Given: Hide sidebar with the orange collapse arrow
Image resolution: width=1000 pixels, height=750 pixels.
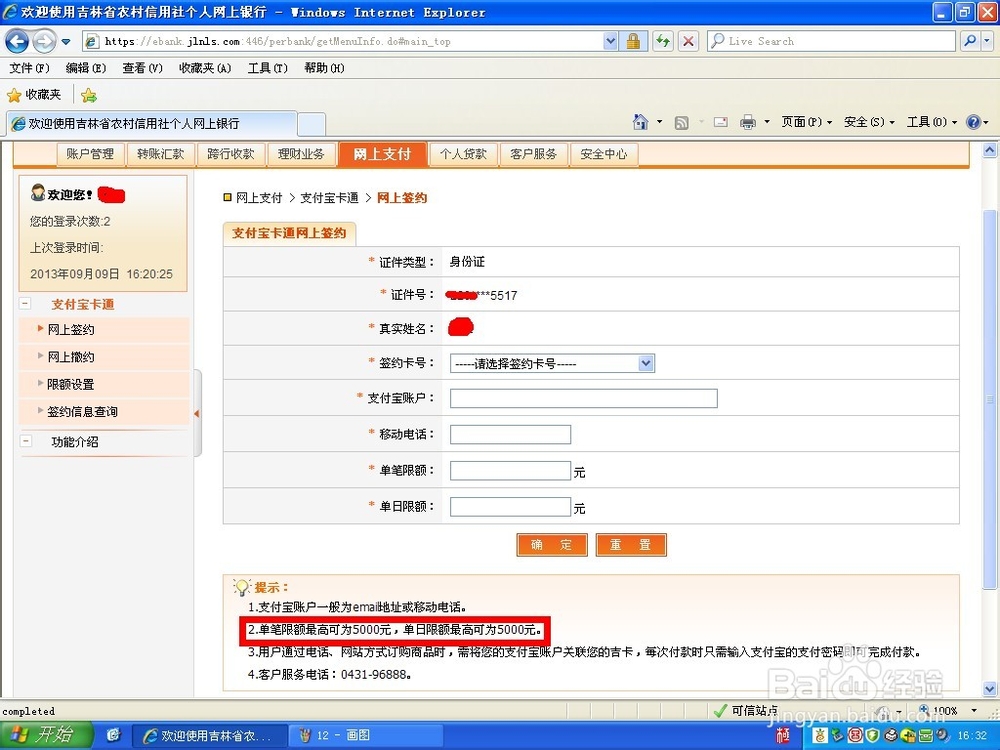Looking at the screenshot, I should pyautogui.click(x=196, y=413).
